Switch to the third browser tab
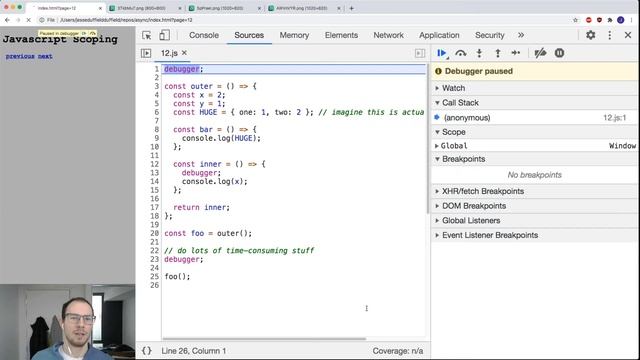The width and height of the screenshot is (640, 360). click(224, 8)
